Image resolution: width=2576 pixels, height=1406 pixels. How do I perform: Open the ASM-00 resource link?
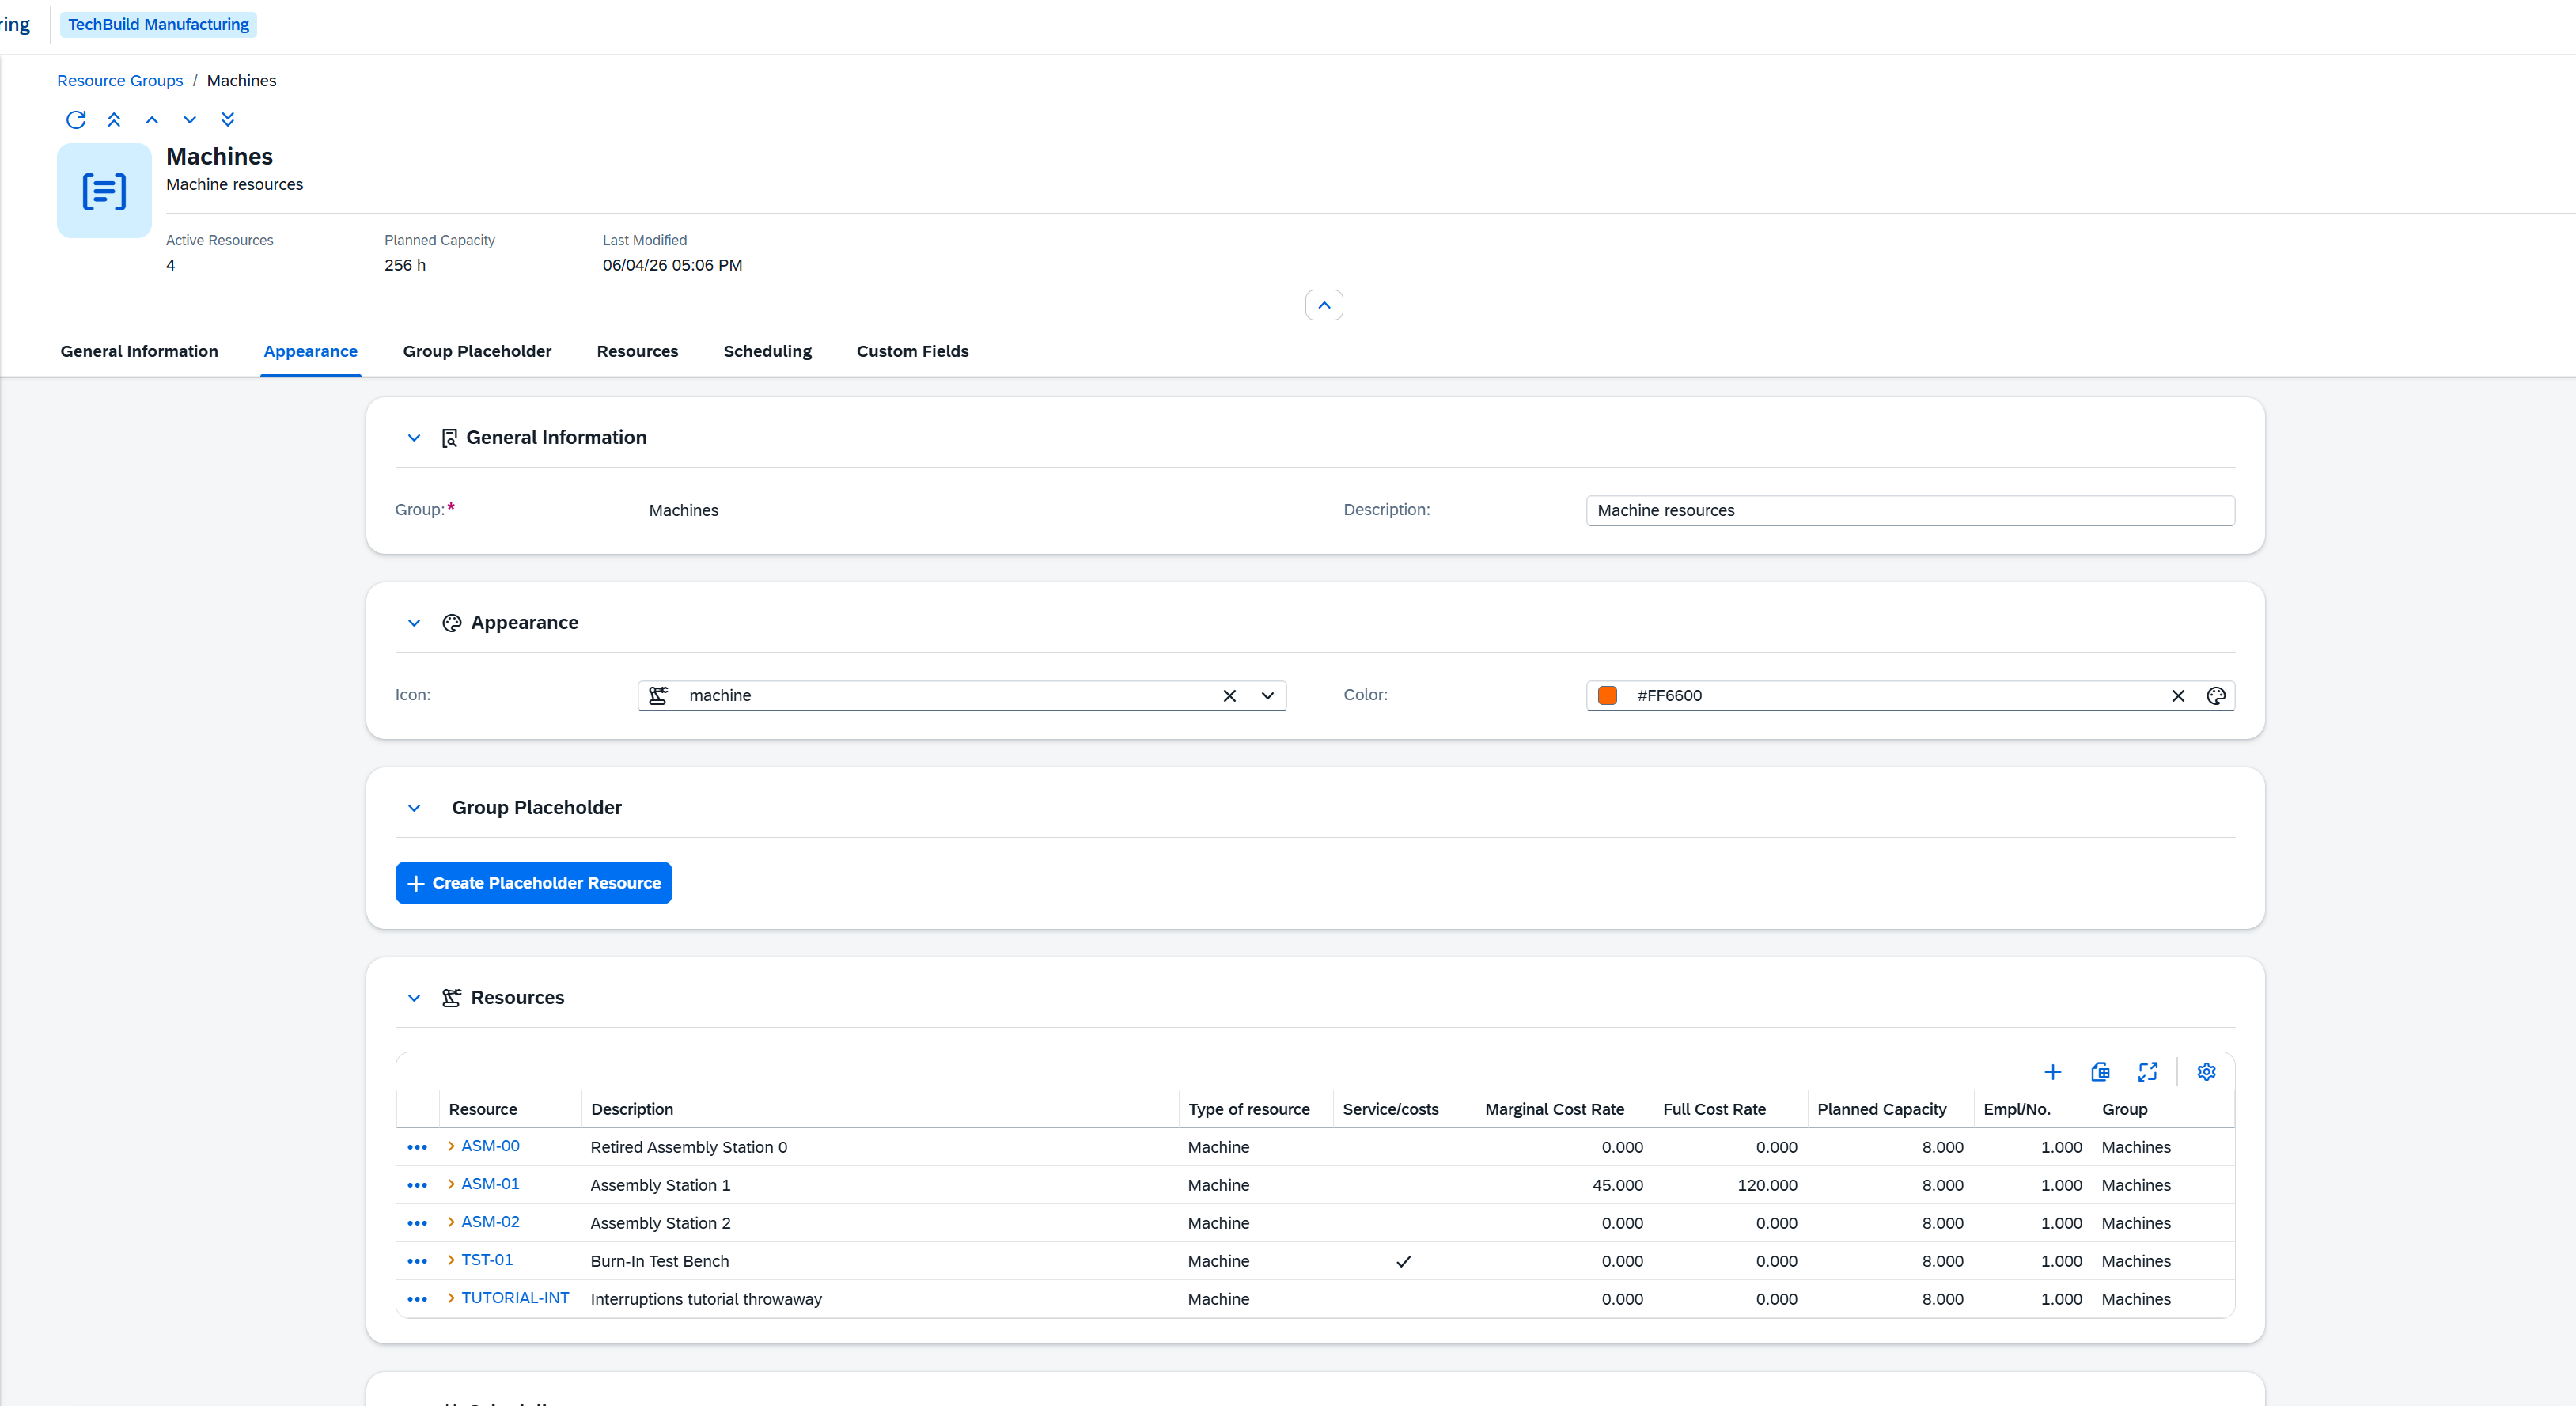pyautogui.click(x=490, y=1146)
